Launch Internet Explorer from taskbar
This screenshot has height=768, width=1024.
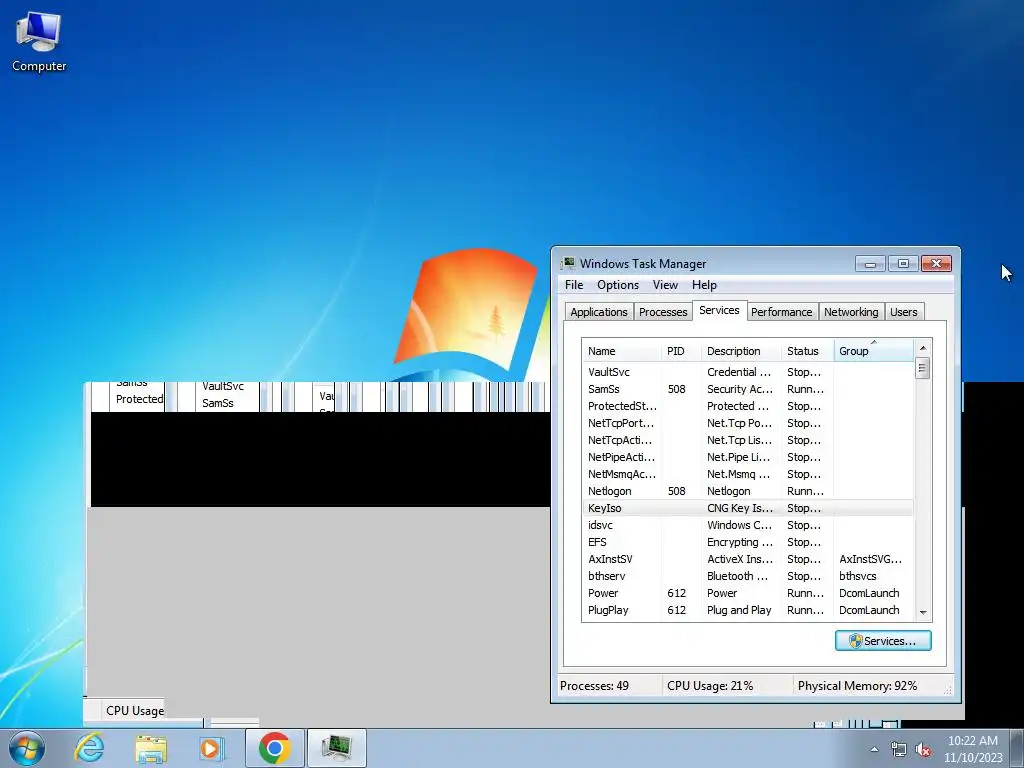point(89,748)
